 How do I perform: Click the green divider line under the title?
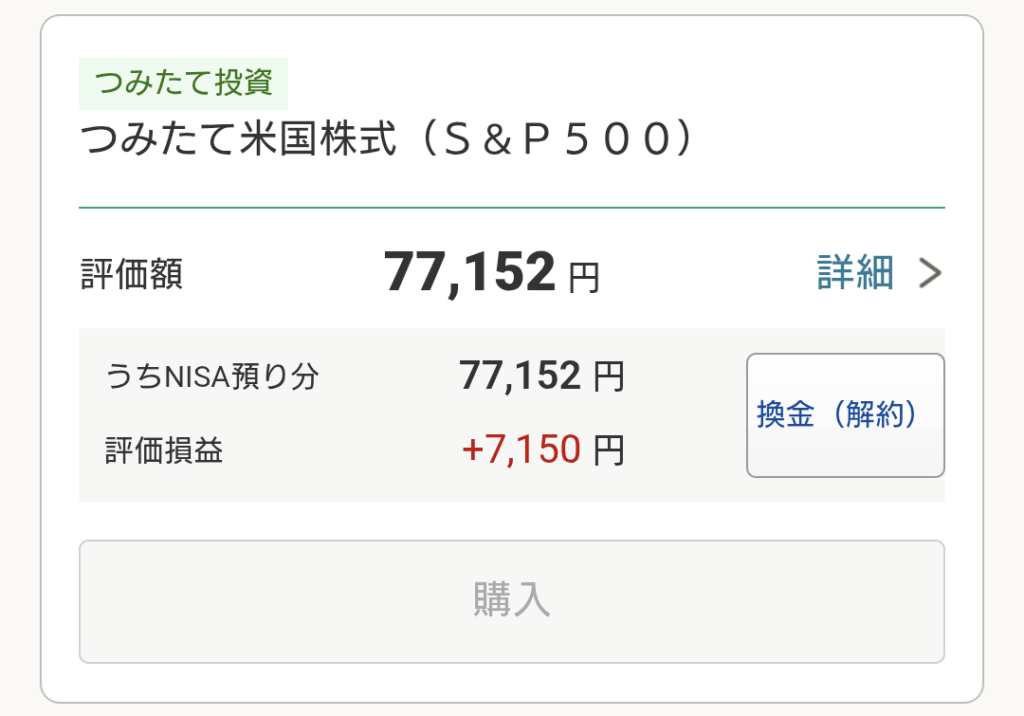pos(511,207)
